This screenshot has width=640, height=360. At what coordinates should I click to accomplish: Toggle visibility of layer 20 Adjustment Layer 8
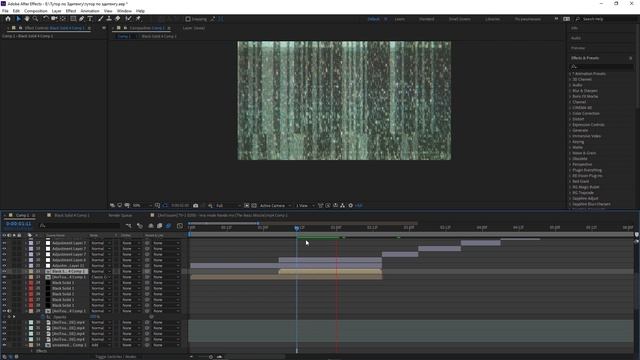pyautogui.click(x=4, y=260)
